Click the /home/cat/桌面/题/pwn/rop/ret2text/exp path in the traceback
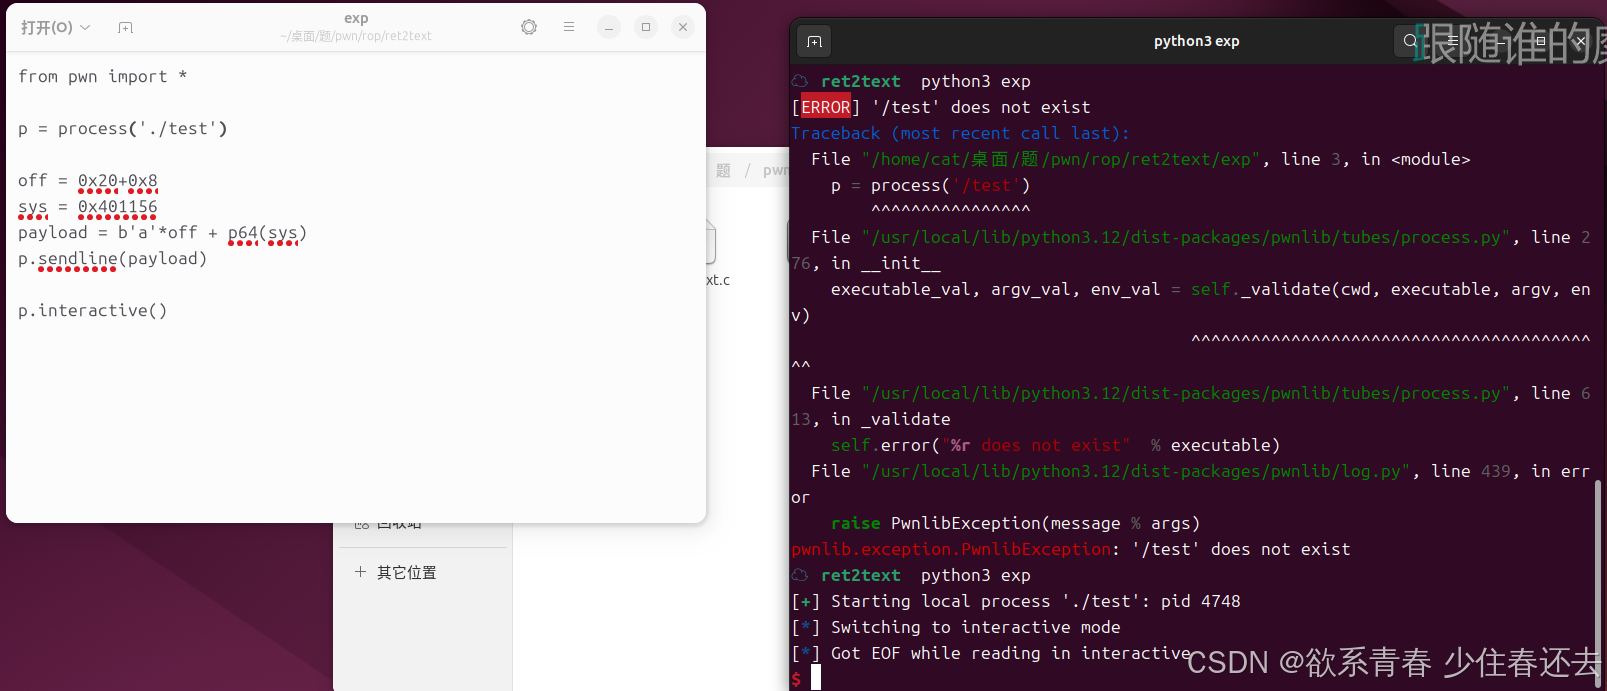1607x691 pixels. [x=1061, y=159]
